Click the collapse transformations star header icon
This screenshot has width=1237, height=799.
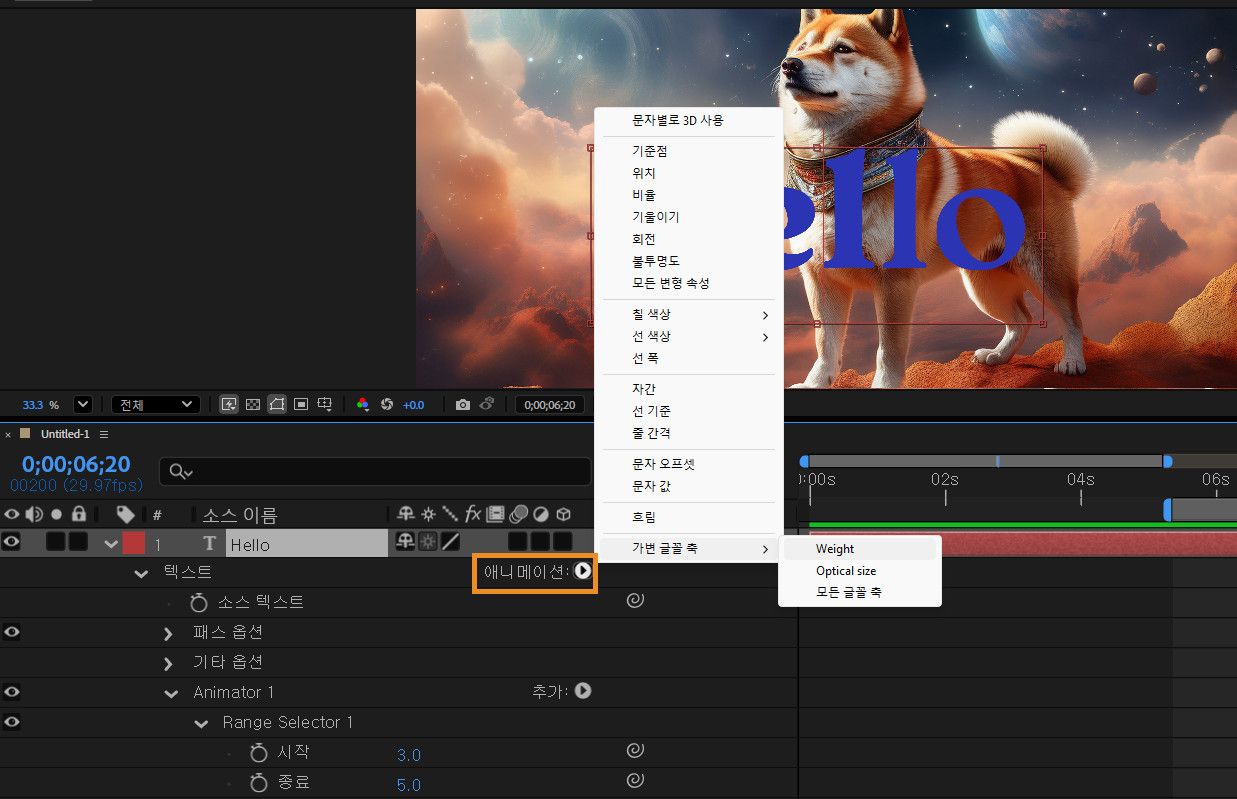pos(428,514)
